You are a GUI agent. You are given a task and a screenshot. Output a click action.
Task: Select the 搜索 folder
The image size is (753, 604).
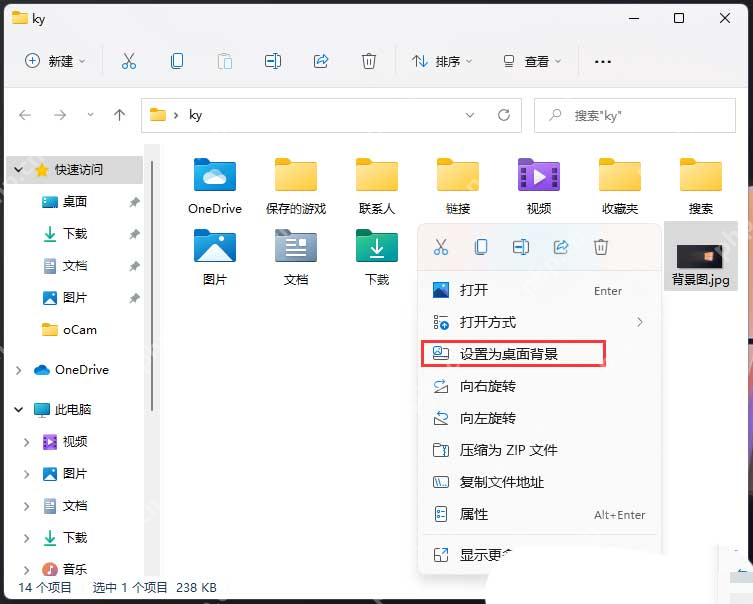point(701,186)
